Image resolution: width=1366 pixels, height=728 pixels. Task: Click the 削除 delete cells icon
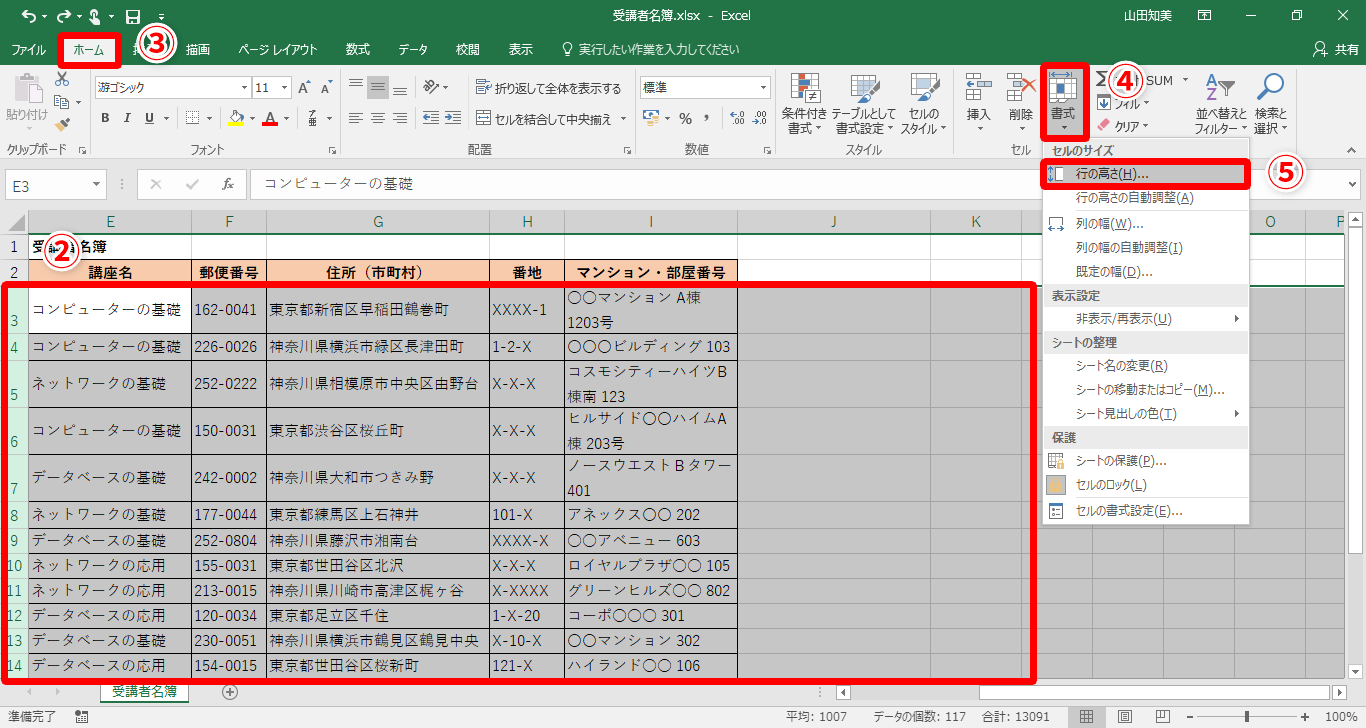tap(1020, 104)
